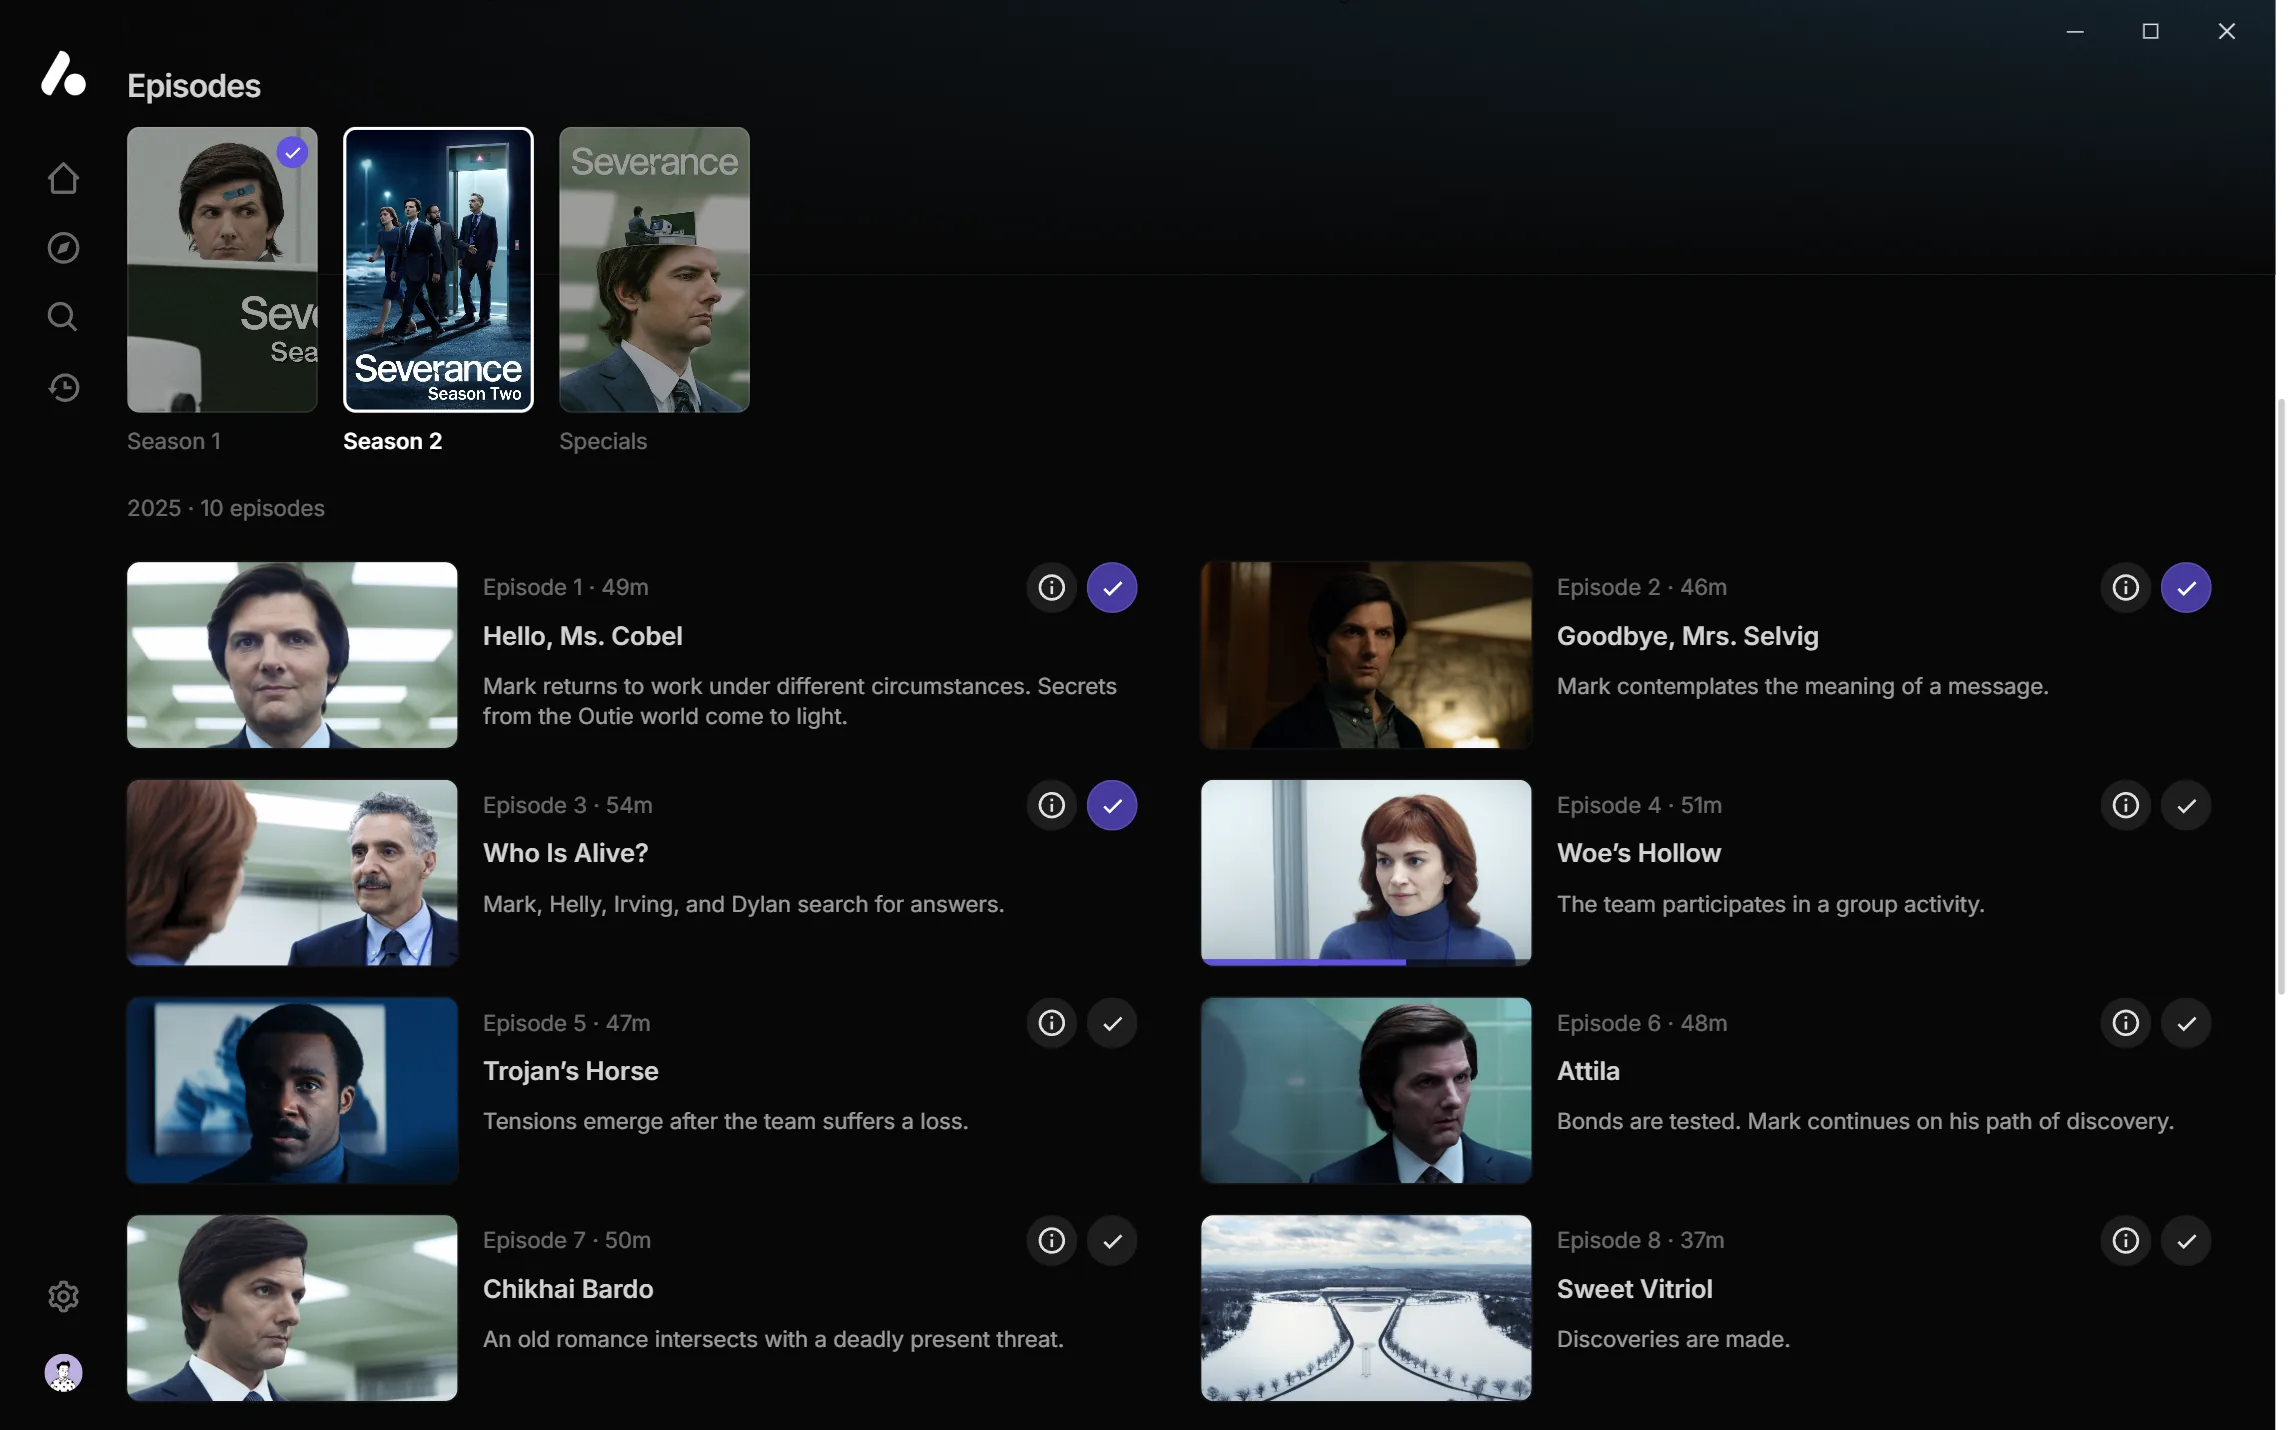Unmark Episode 3 as watched
Screen dimensions: 2288x1430
1112,805
